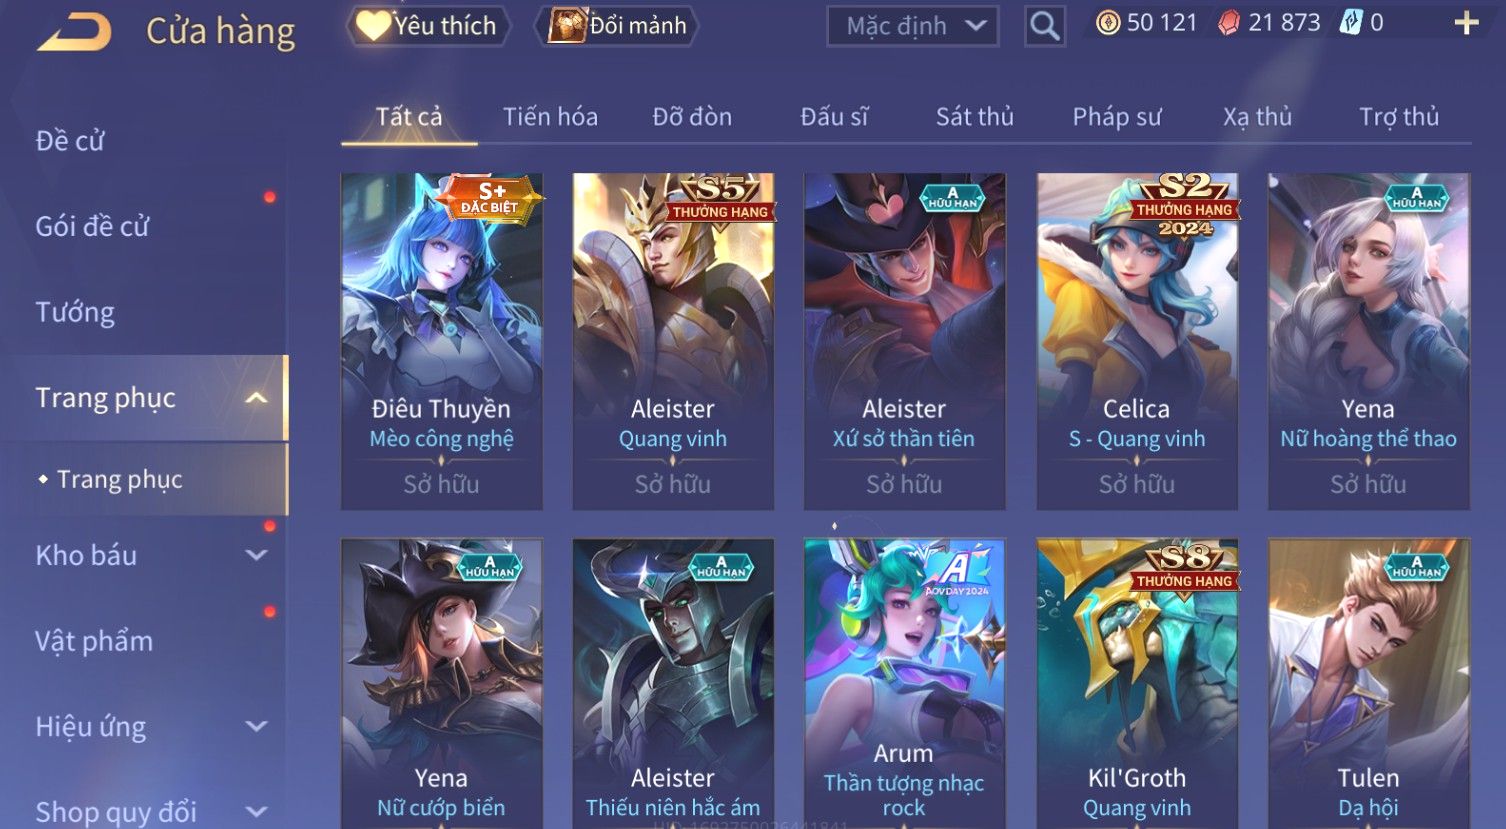Open Đổi mảnh chest exchange
The image size is (1506, 829).
pyautogui.click(x=617, y=26)
